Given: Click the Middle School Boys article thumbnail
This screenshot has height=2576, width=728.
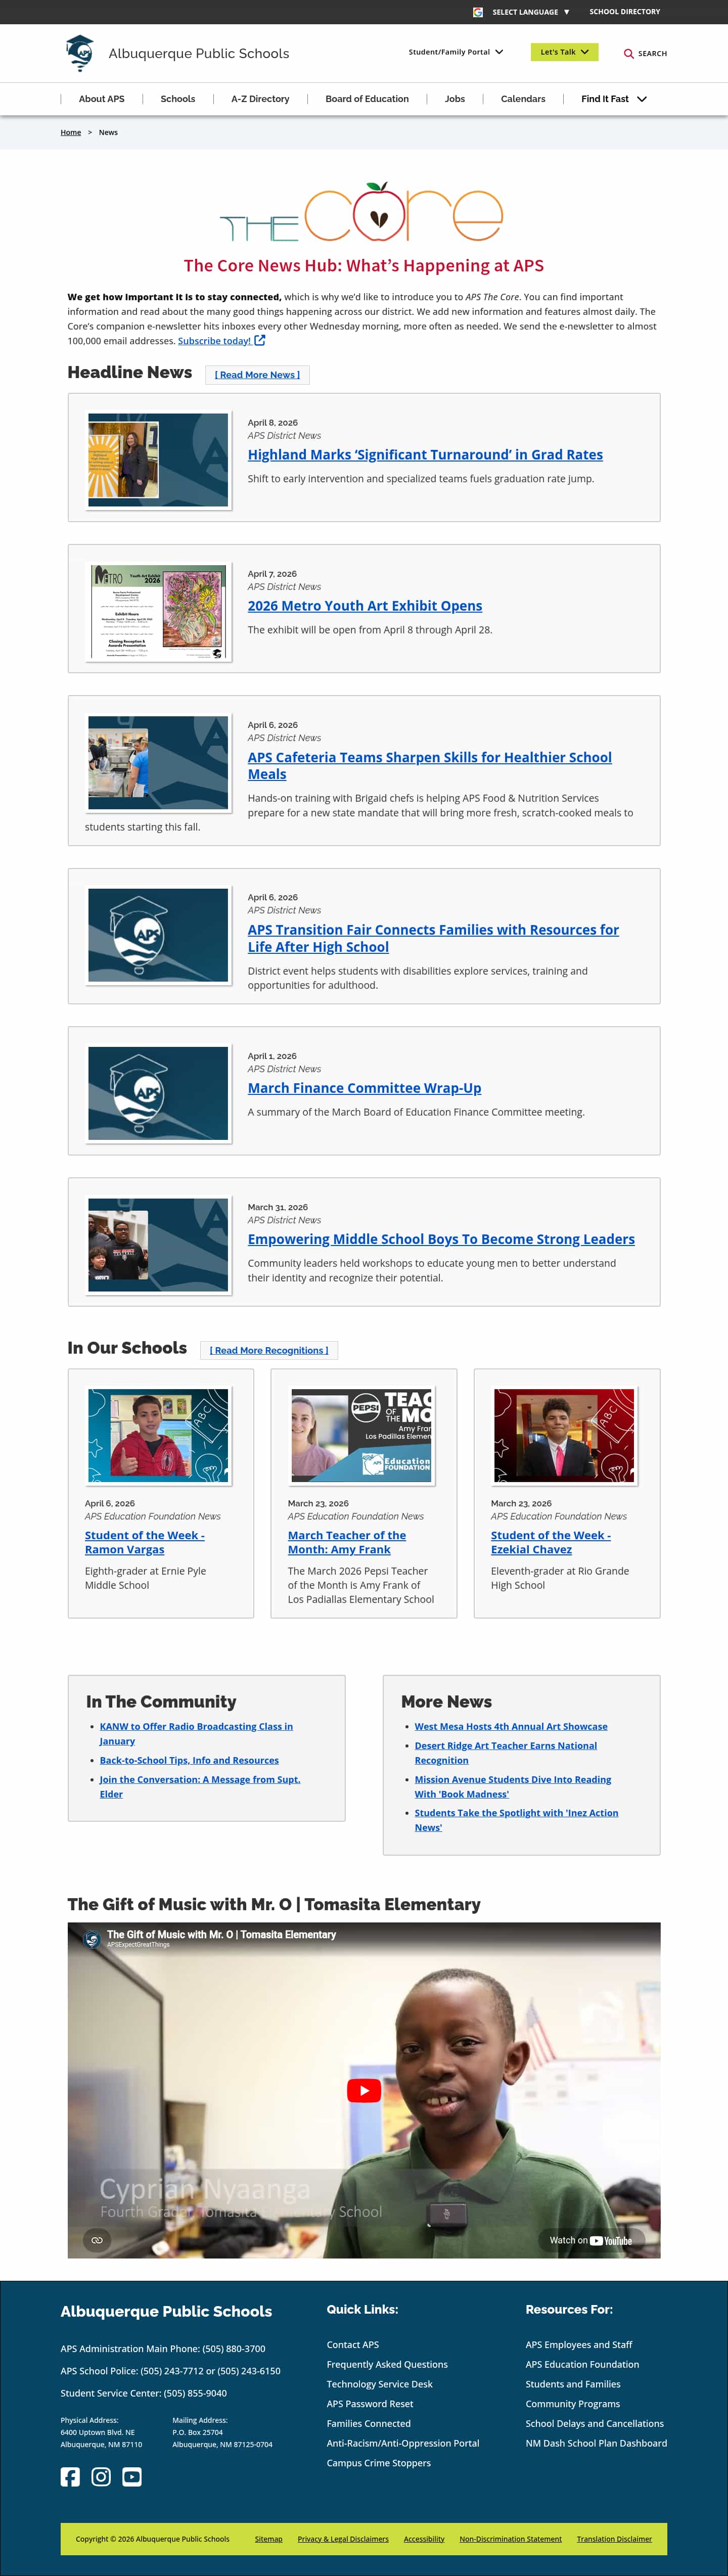Looking at the screenshot, I should pos(158,1245).
